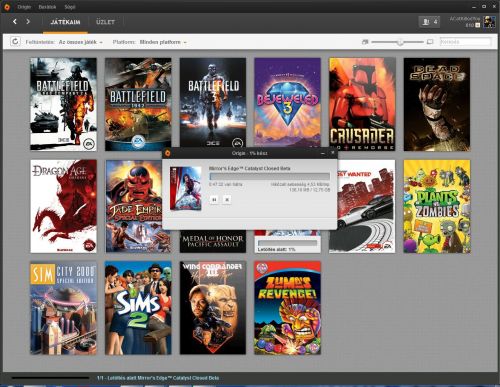Go forward with the right arrow
500x387 pixels.
tap(28, 22)
